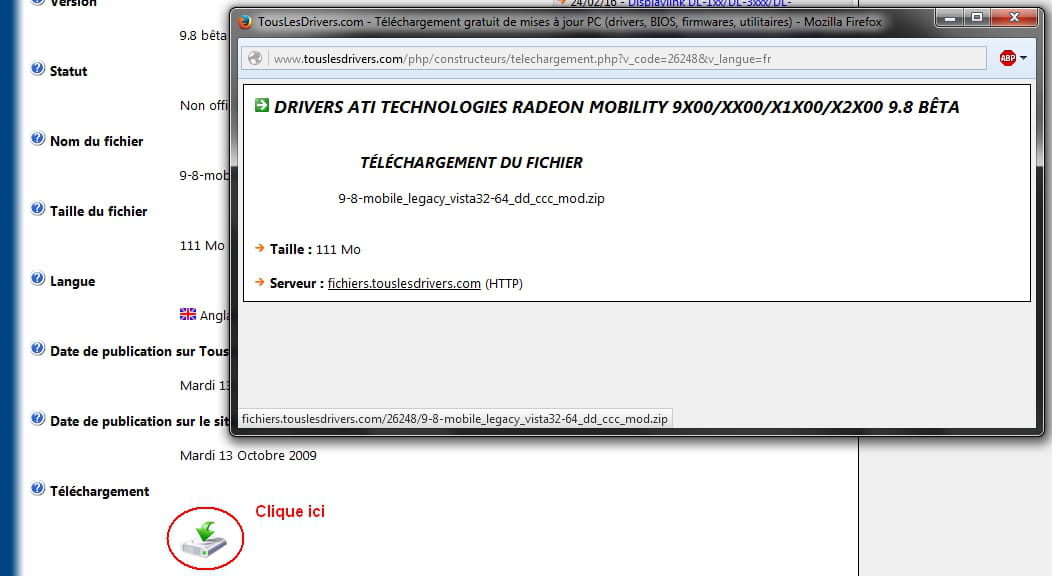
Task: Click the help icon beside Statut
Action: point(38,68)
